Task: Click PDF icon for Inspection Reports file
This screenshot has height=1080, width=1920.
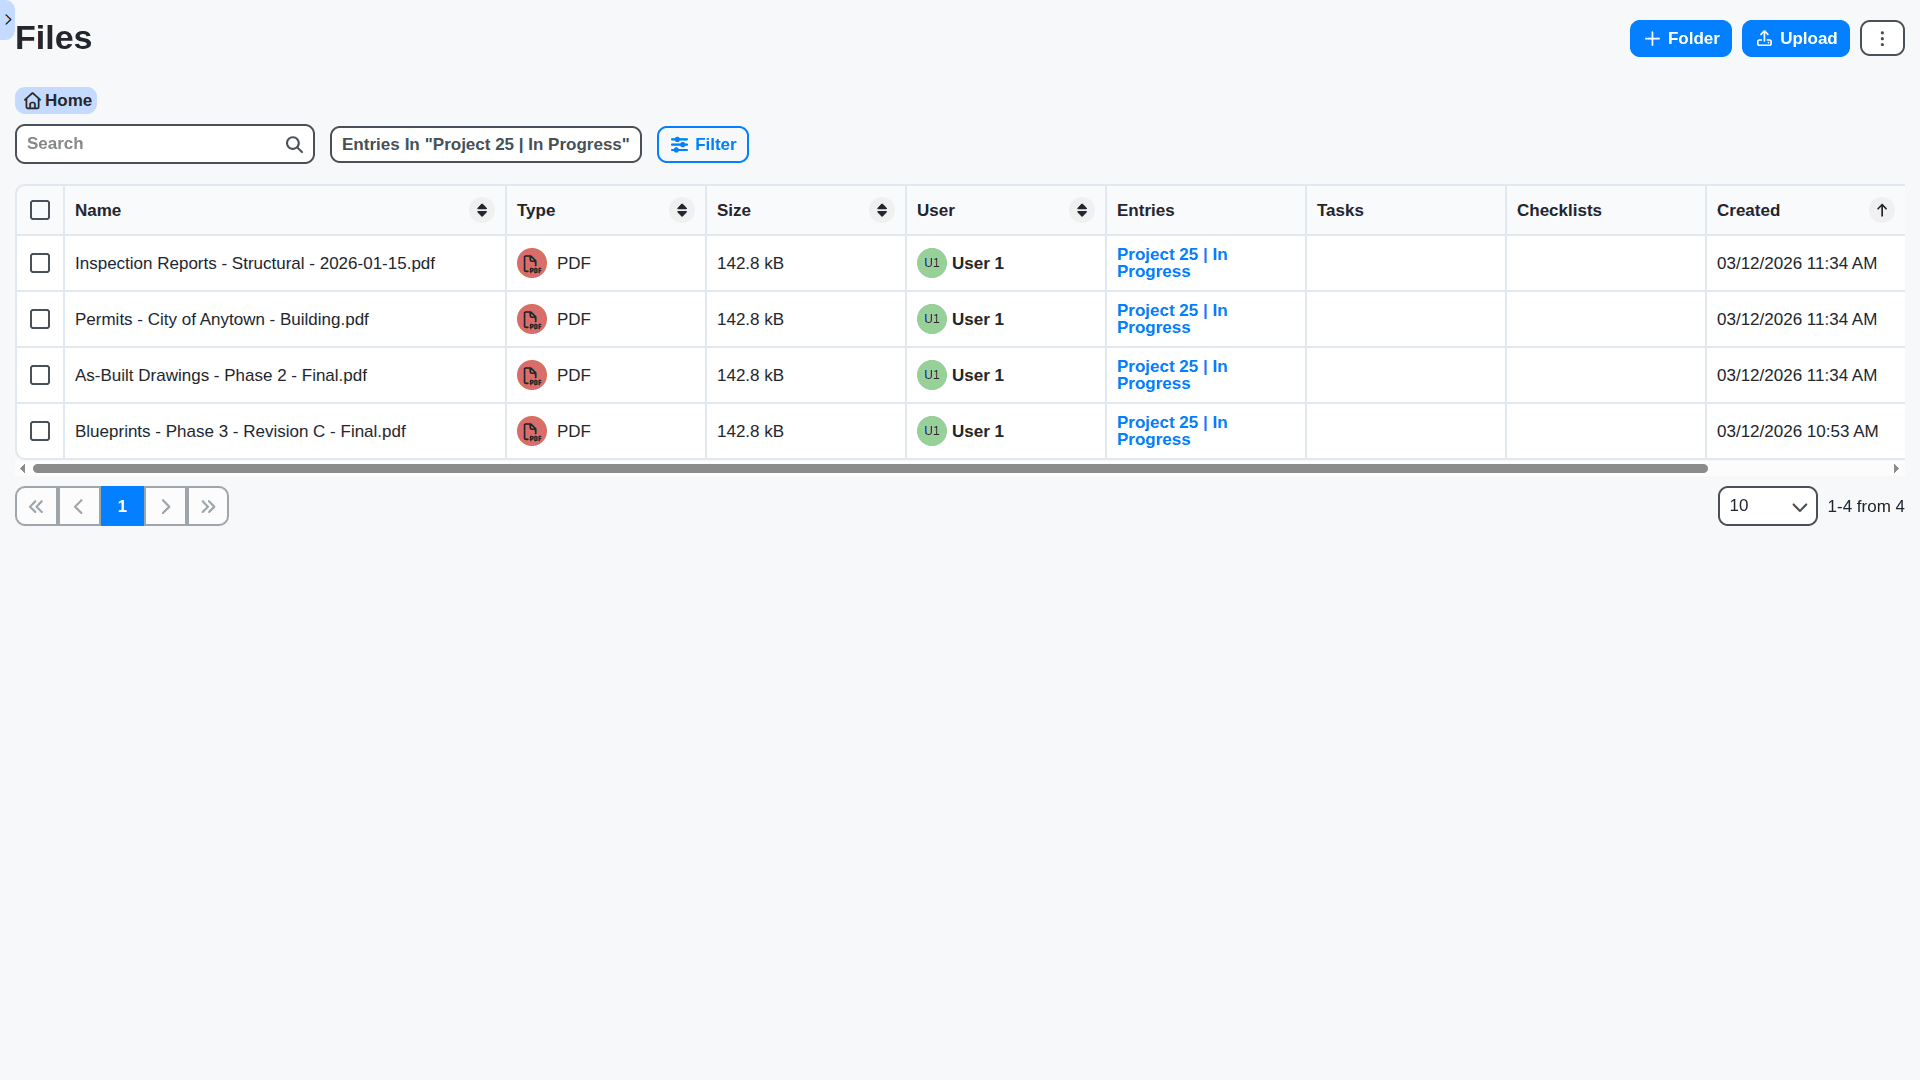Action: click(x=532, y=264)
